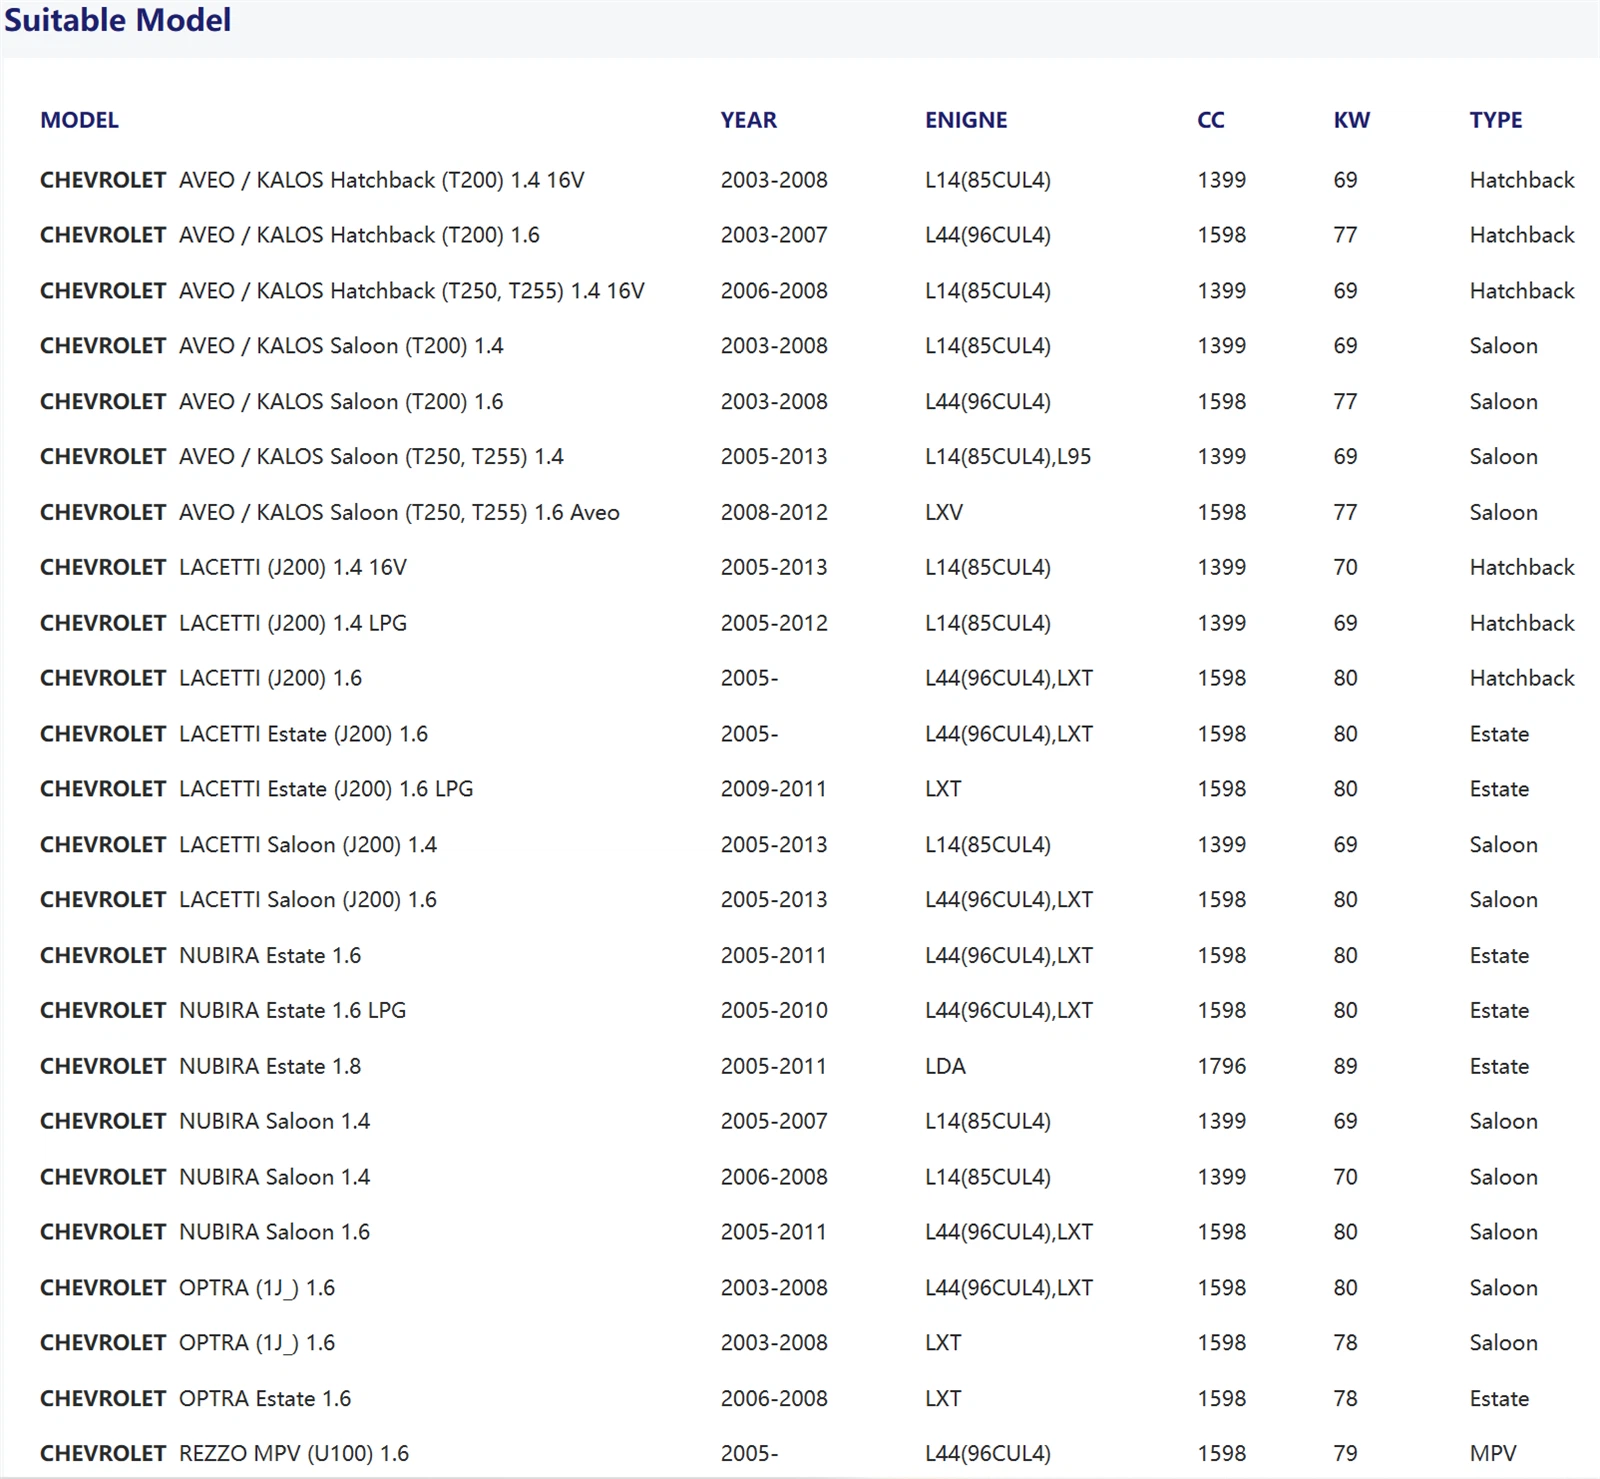Click 'NUBIRA Estate 1.6' model name

[x=270, y=956]
